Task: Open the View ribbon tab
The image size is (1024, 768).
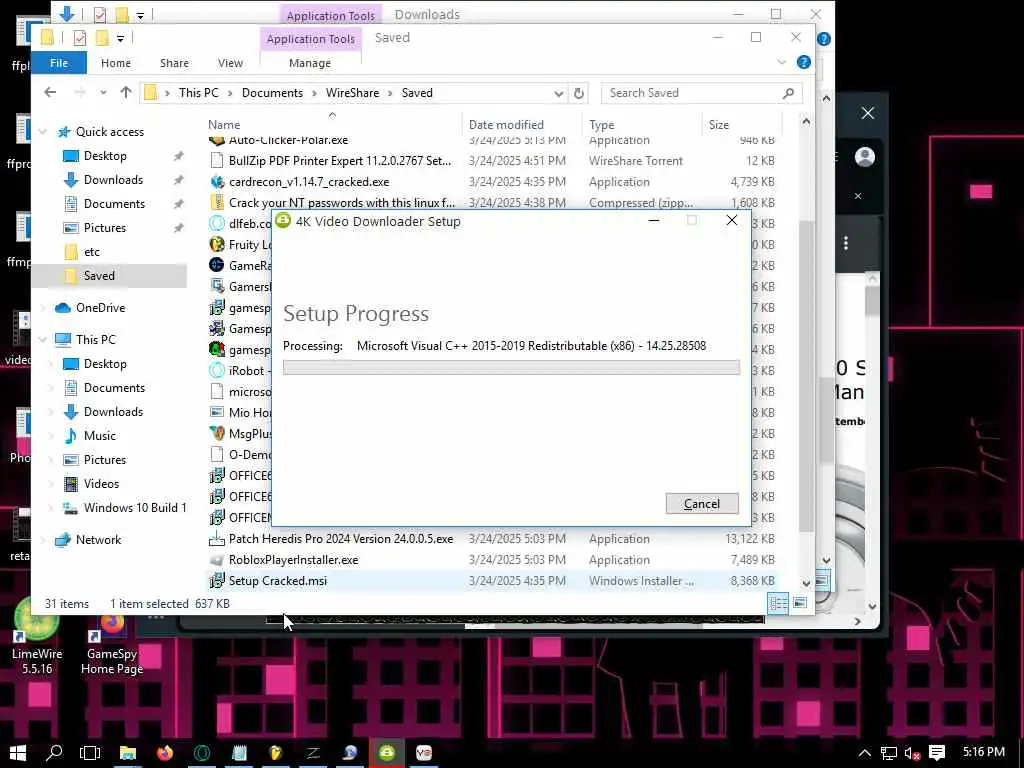Action: tap(230, 63)
